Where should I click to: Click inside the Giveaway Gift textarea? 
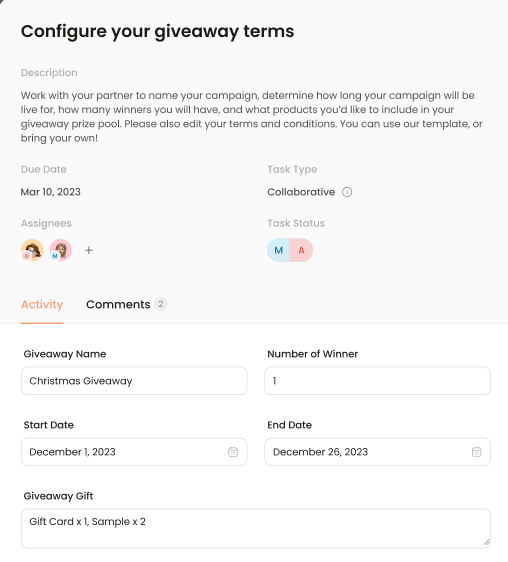coord(256,528)
